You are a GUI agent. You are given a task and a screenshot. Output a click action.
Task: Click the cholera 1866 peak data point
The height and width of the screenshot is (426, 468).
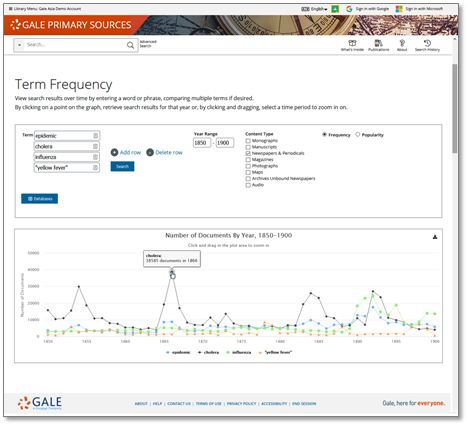coord(172,272)
